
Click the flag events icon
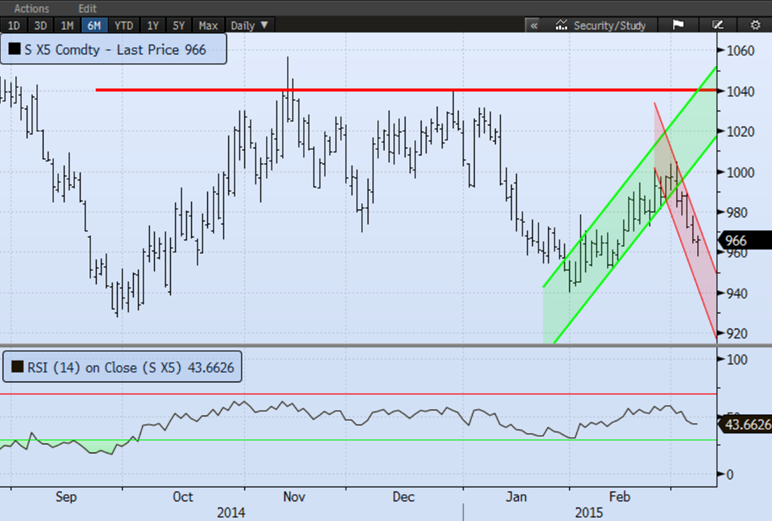(x=678, y=25)
